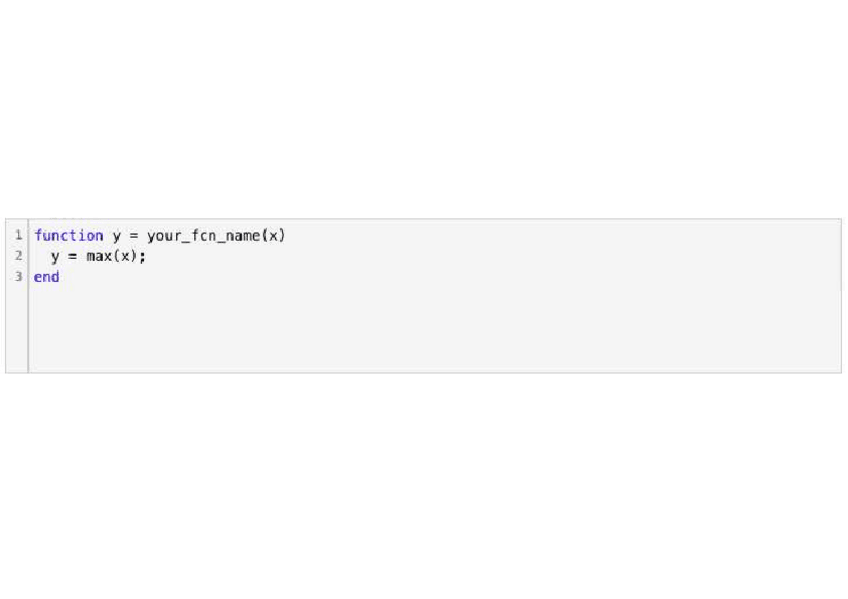Click the 'your_fcn_name' function name

[203, 236]
